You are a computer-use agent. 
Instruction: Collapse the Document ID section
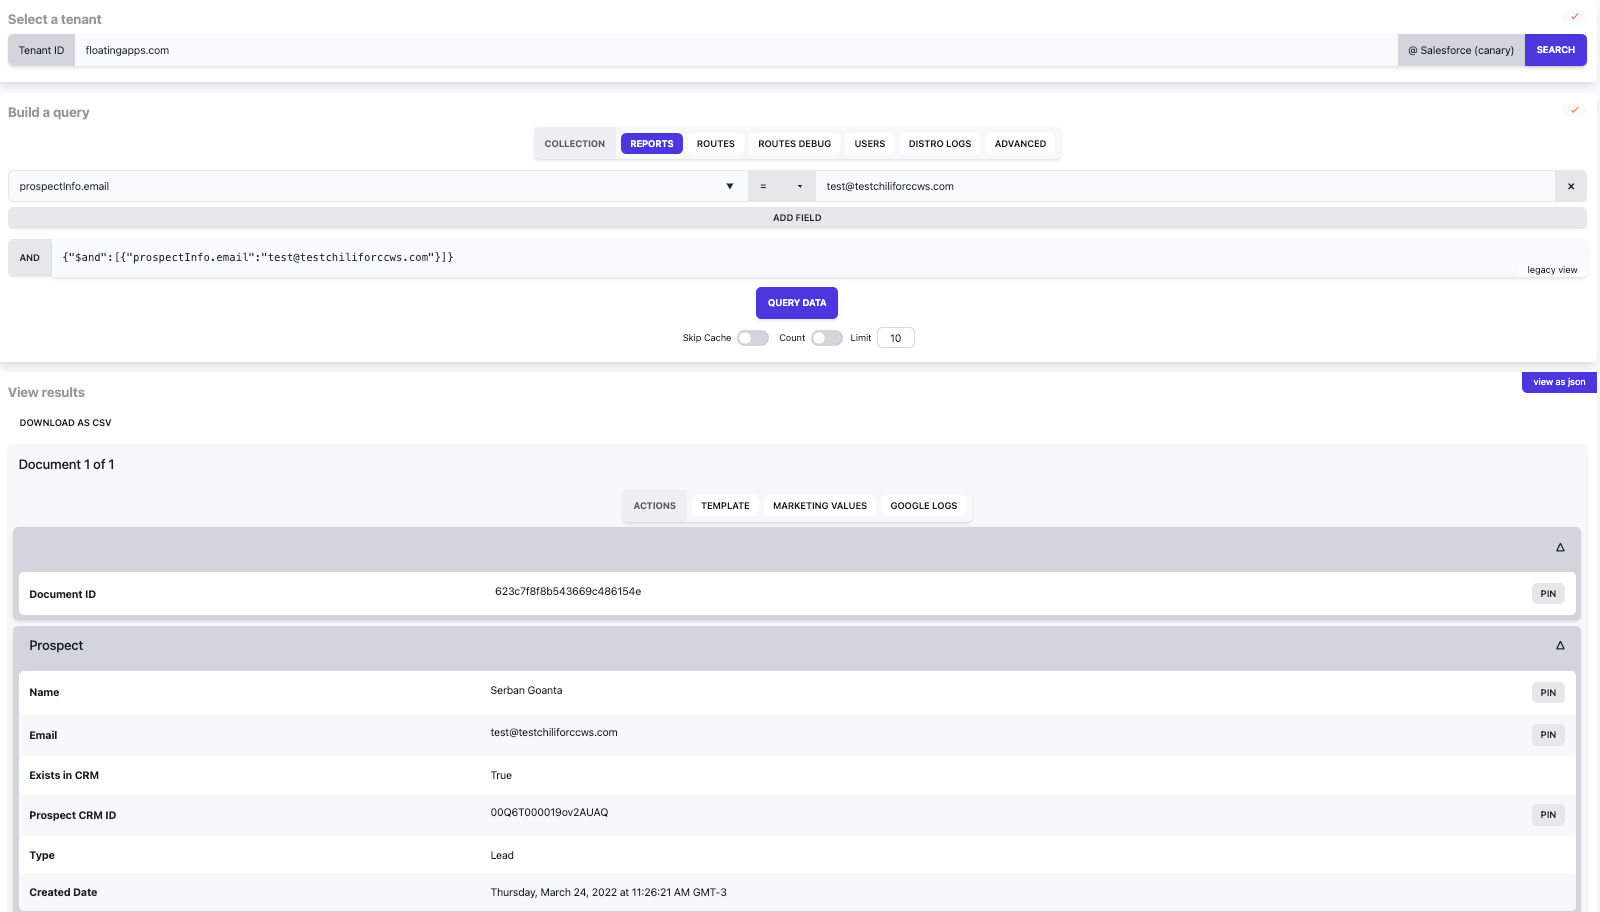pyautogui.click(x=1560, y=547)
